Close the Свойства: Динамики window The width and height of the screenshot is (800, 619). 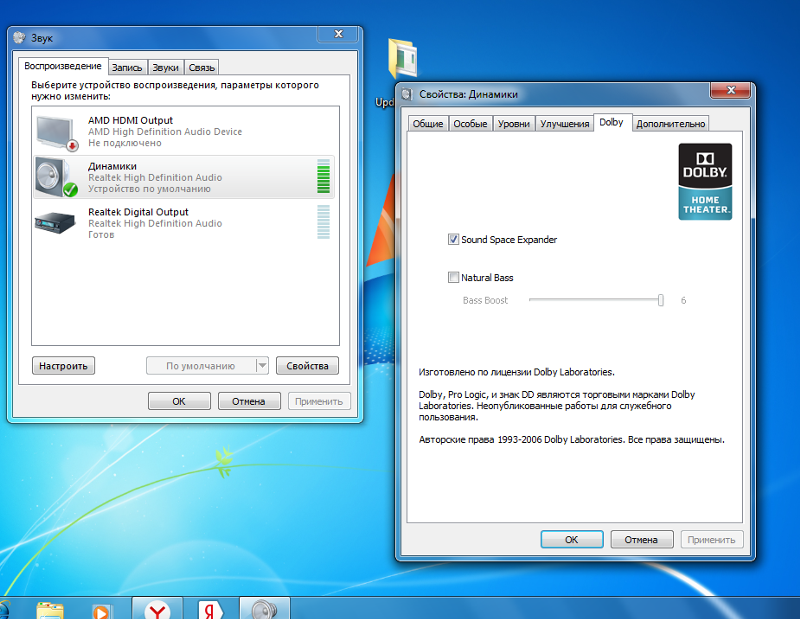[x=731, y=90]
